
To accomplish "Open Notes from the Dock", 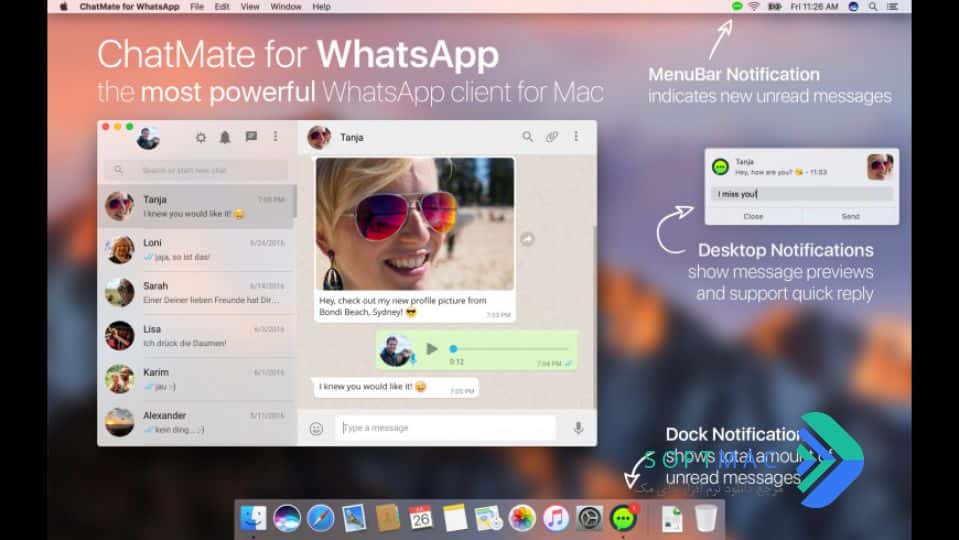I will (x=454, y=519).
